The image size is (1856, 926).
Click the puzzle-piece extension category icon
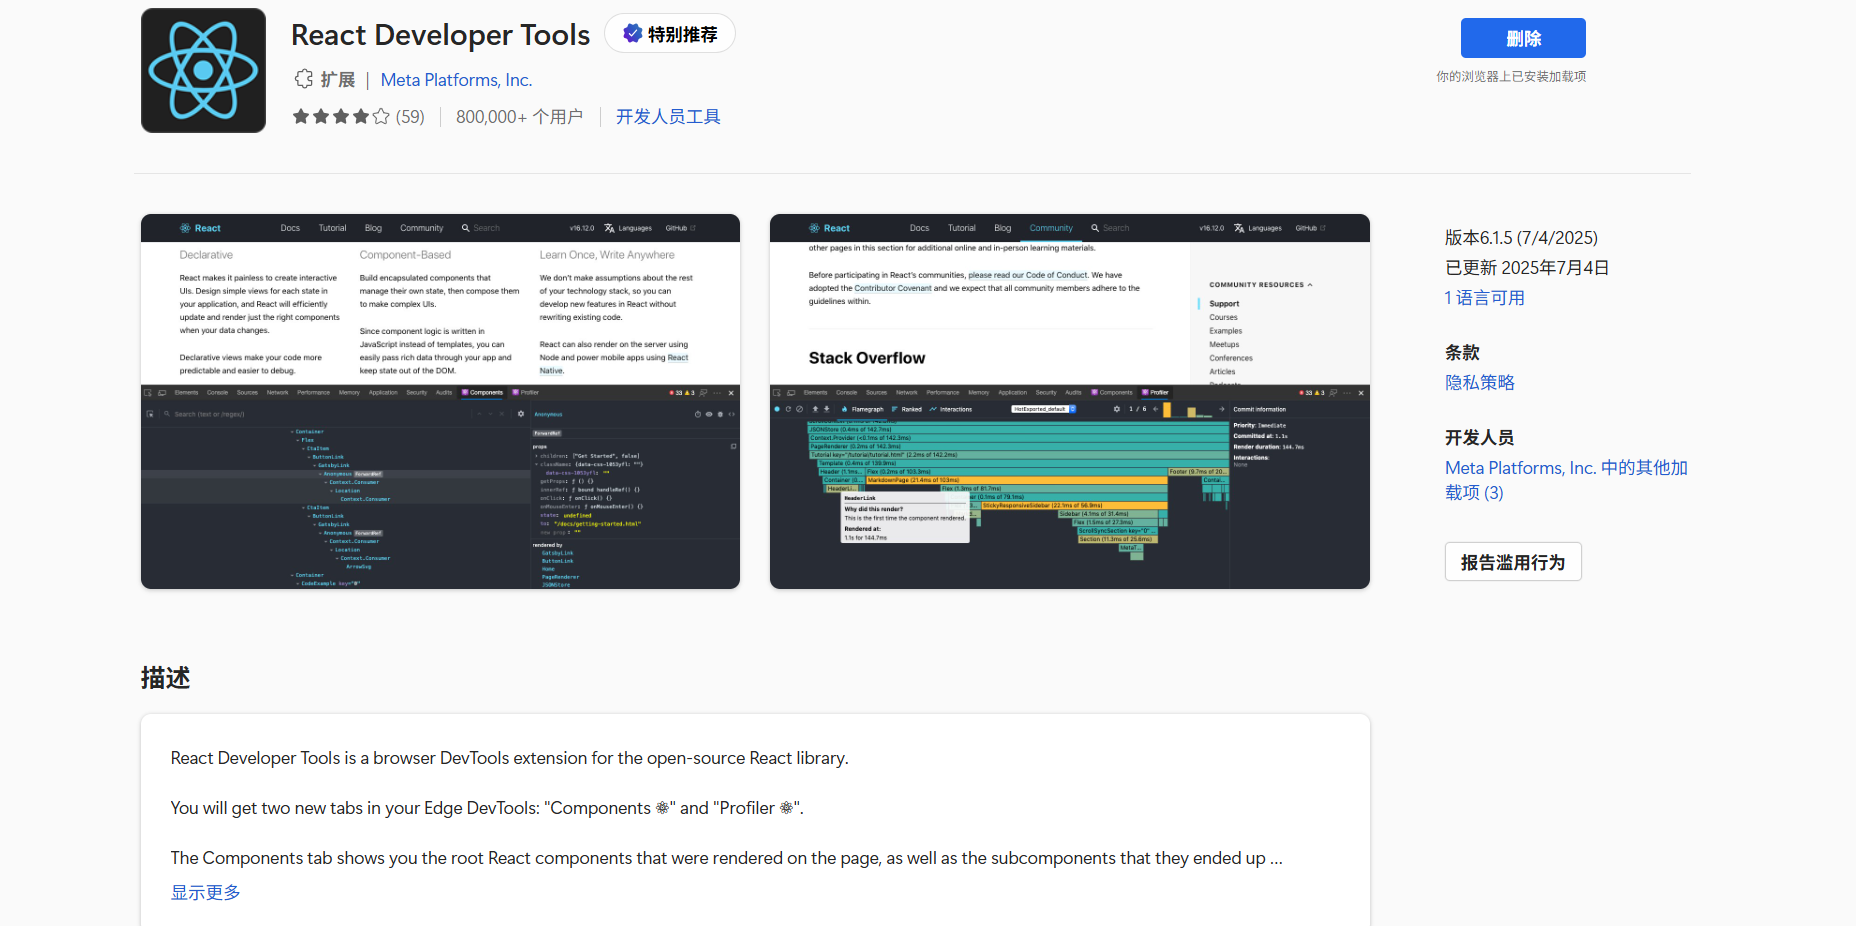304,79
